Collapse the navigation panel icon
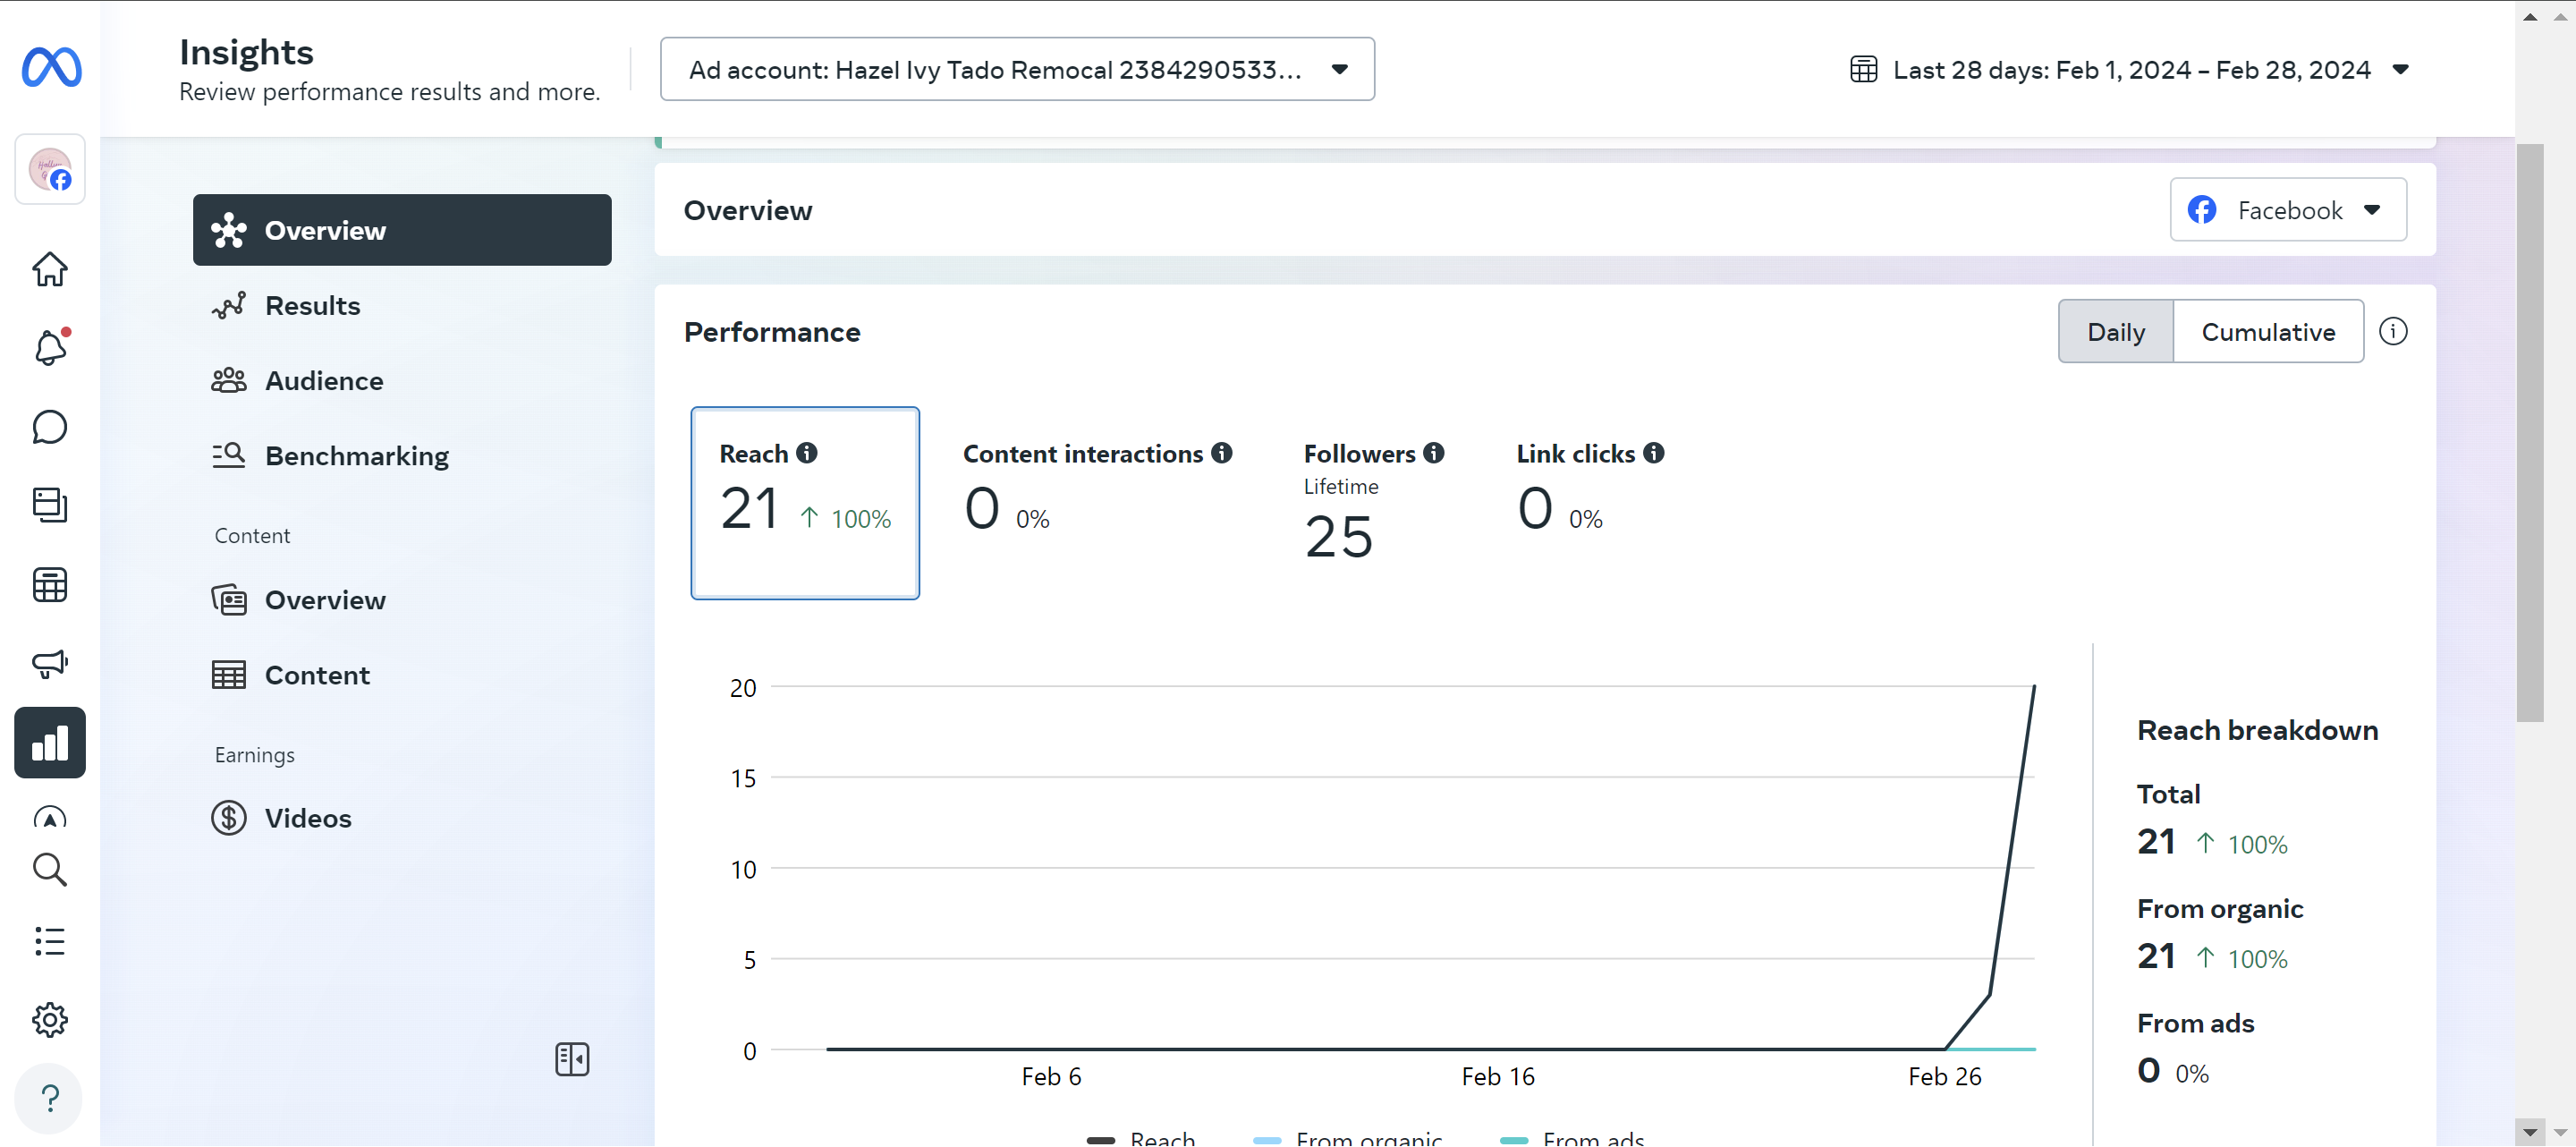2576x1147 pixels. (x=572, y=1059)
